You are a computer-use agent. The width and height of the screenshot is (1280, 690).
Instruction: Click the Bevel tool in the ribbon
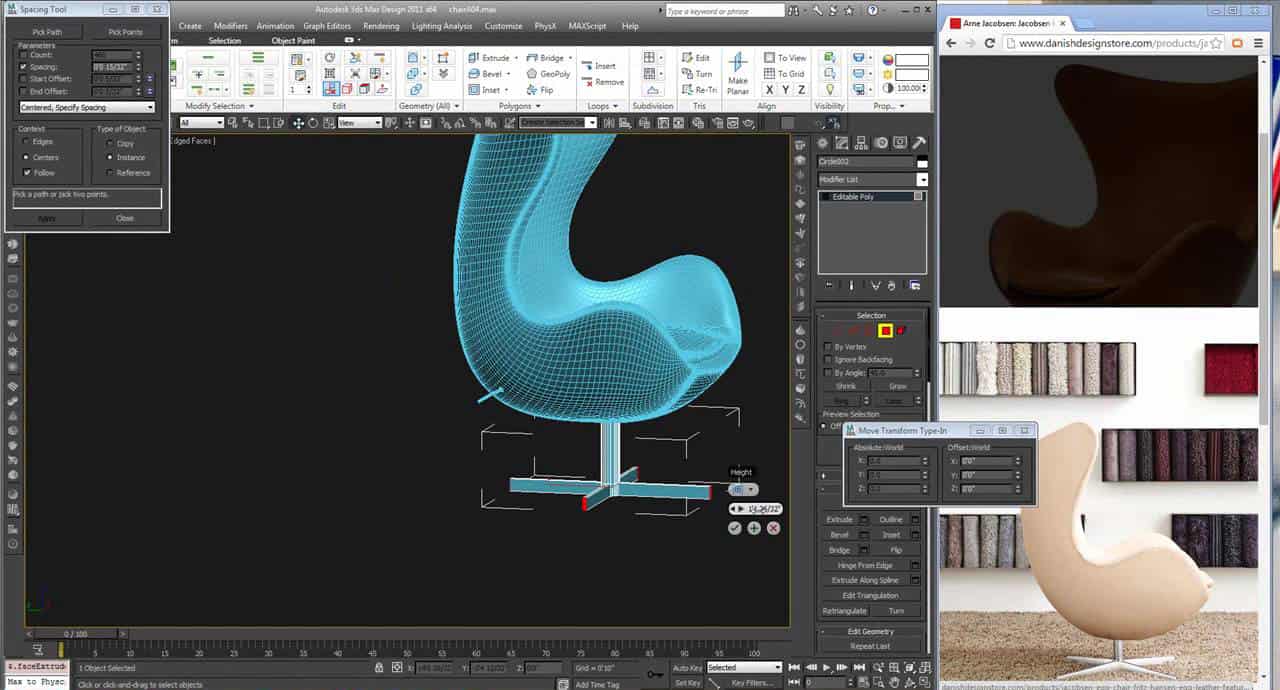pyautogui.click(x=485, y=74)
